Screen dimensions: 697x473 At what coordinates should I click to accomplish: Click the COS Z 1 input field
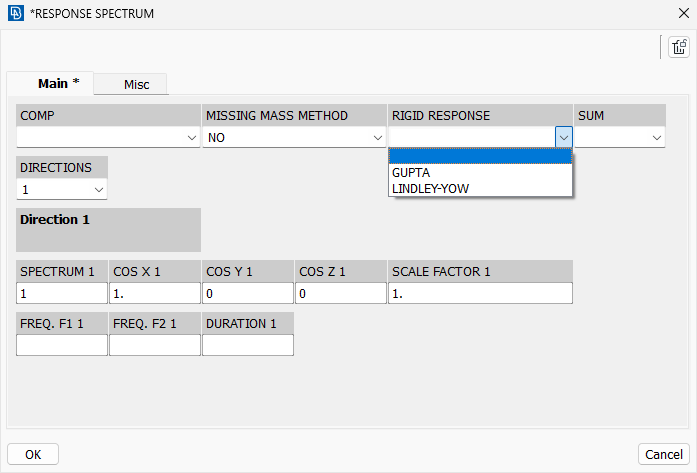pyautogui.click(x=340, y=293)
